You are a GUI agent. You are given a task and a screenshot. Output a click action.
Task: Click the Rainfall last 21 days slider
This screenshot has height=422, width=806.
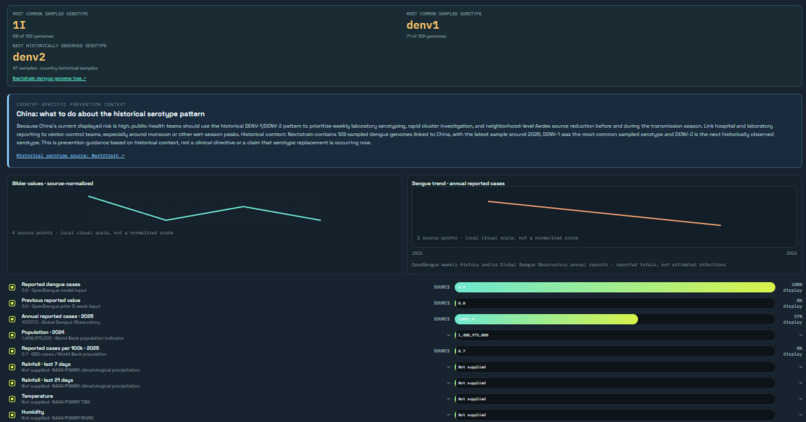click(615, 383)
